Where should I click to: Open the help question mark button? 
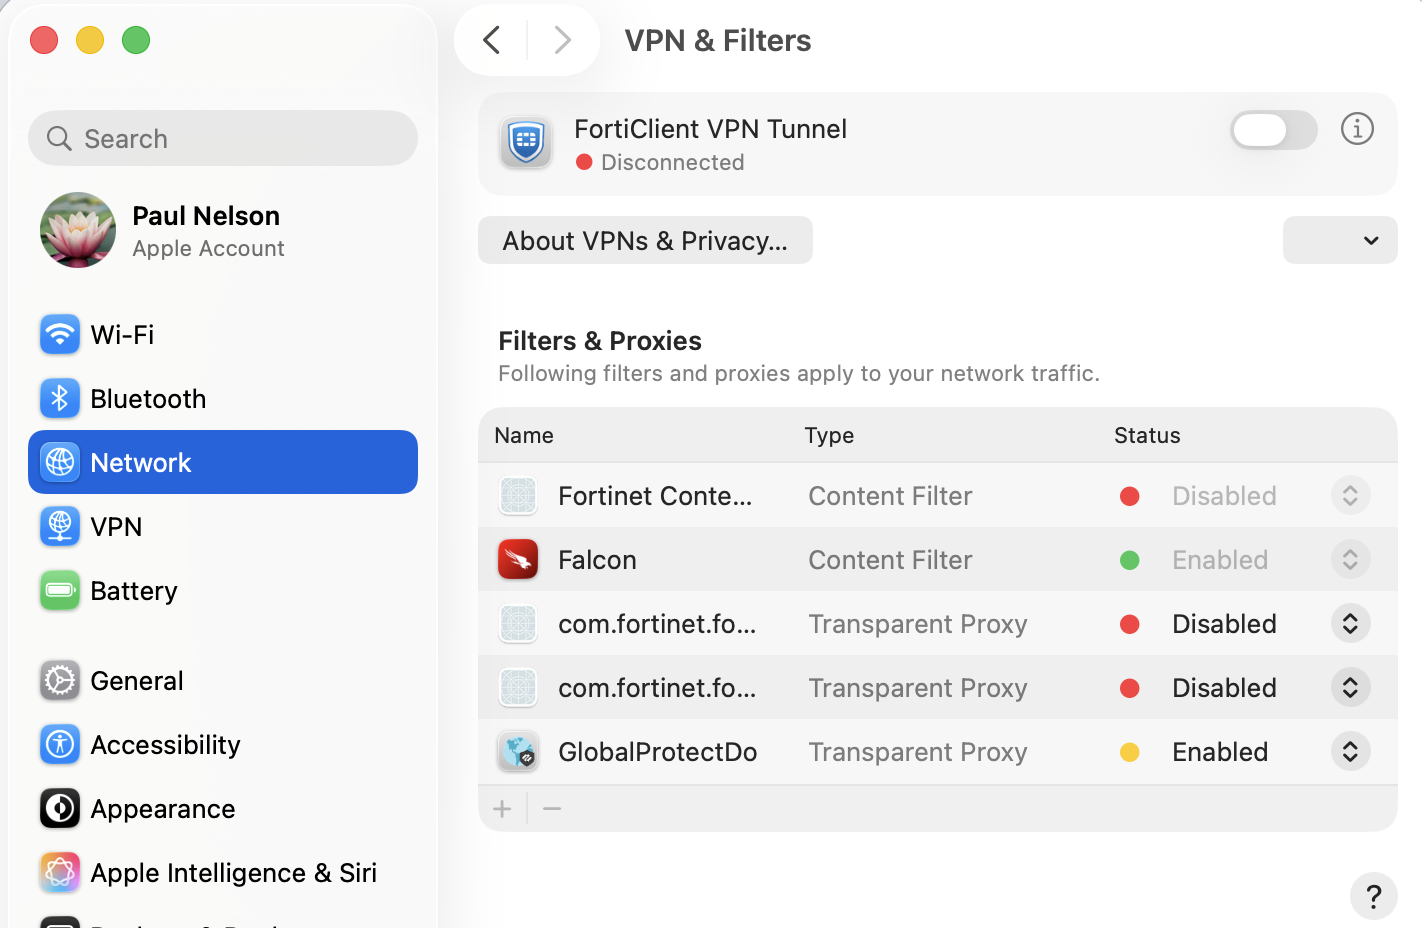pos(1373,896)
